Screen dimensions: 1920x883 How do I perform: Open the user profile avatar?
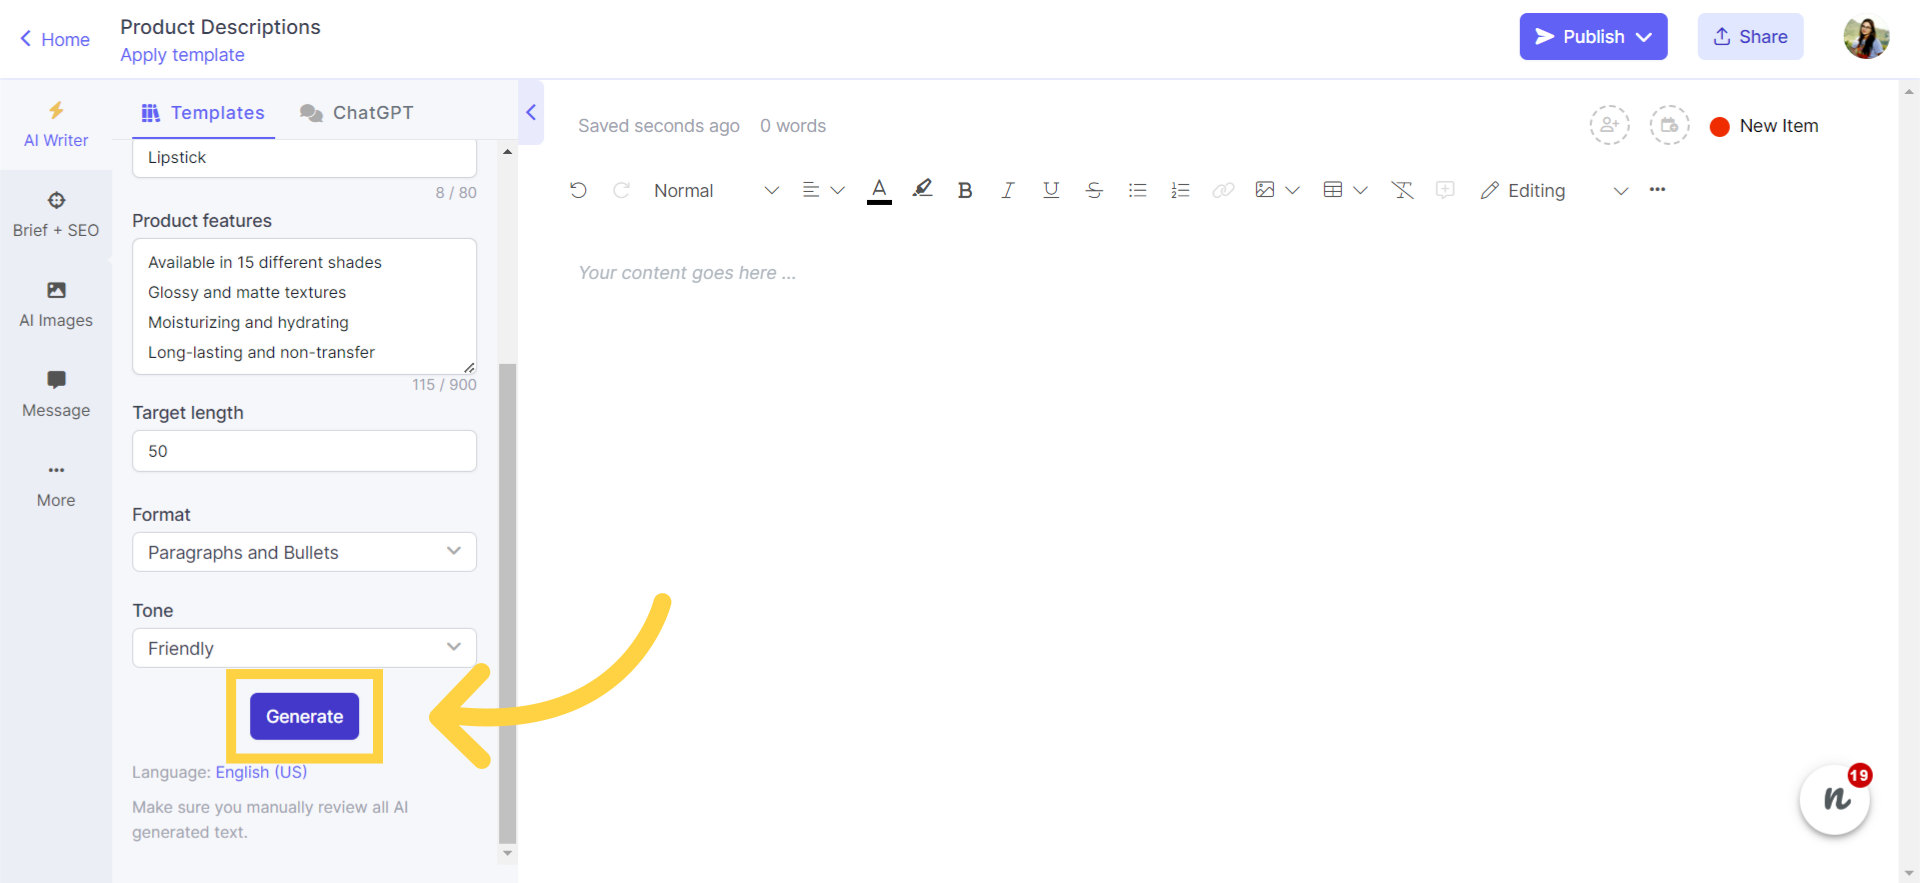pyautogui.click(x=1866, y=38)
